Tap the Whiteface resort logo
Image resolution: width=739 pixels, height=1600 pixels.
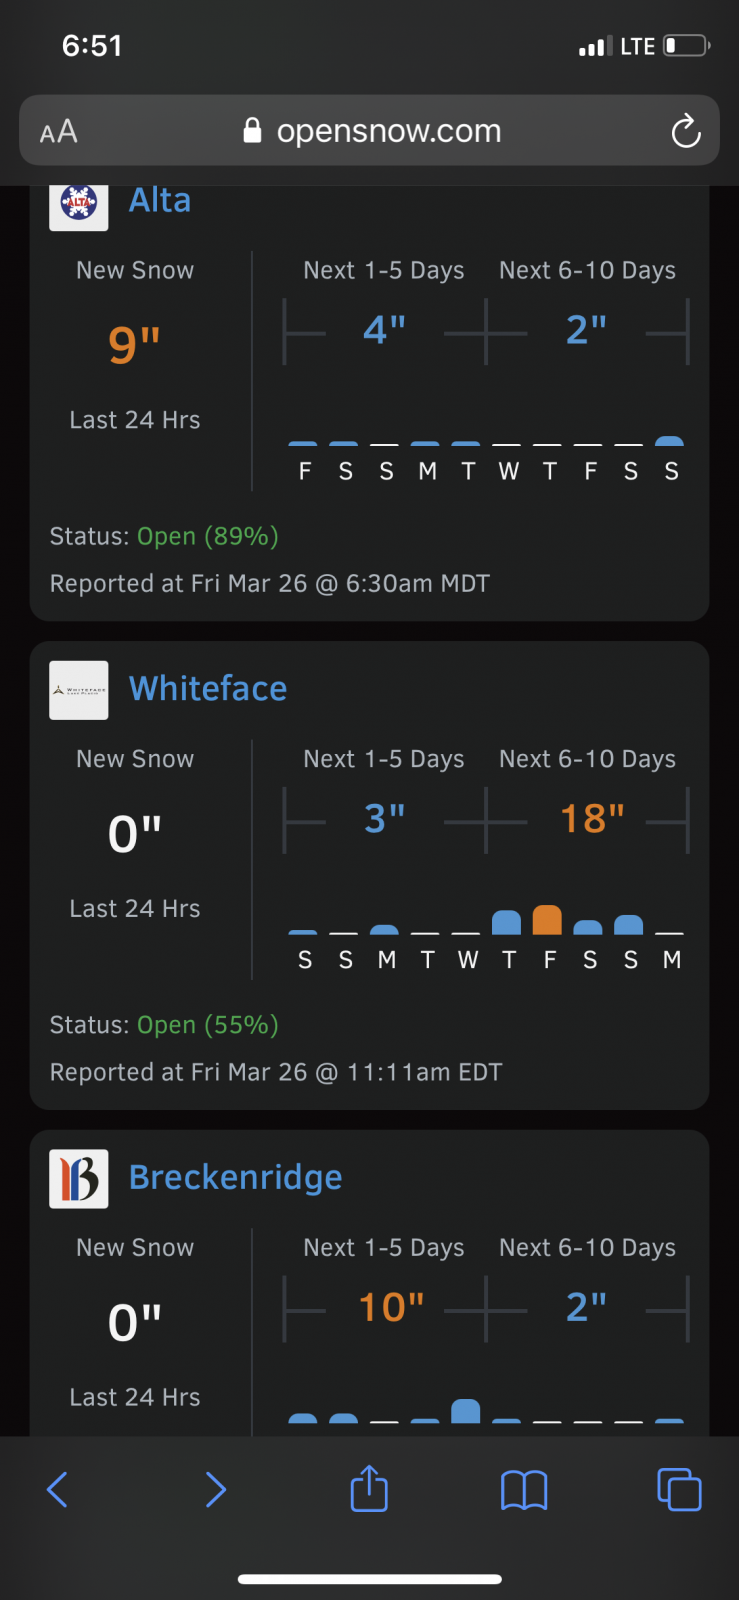78,690
